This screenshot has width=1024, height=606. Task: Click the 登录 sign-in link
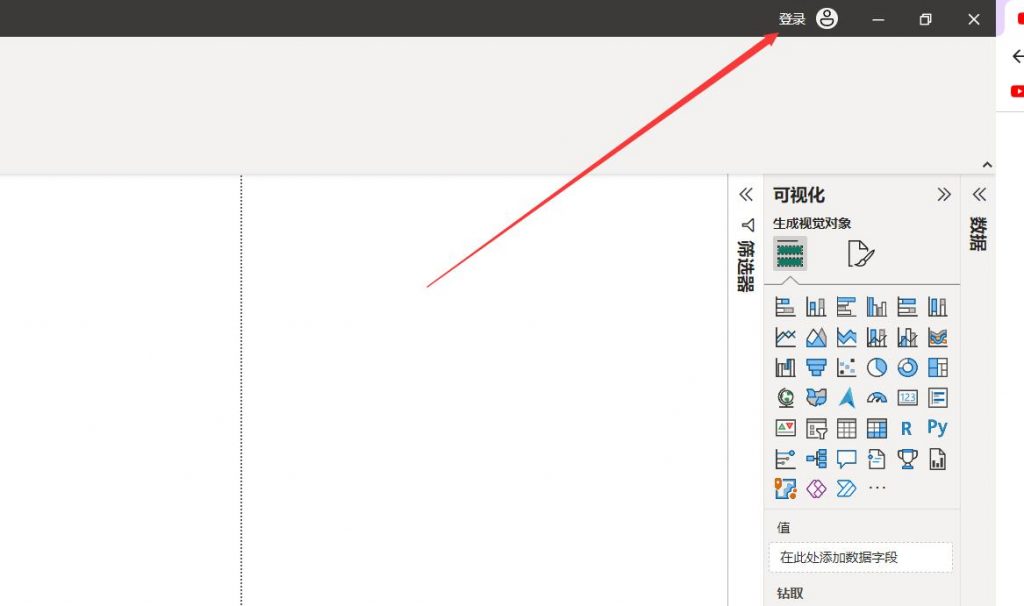(x=792, y=19)
